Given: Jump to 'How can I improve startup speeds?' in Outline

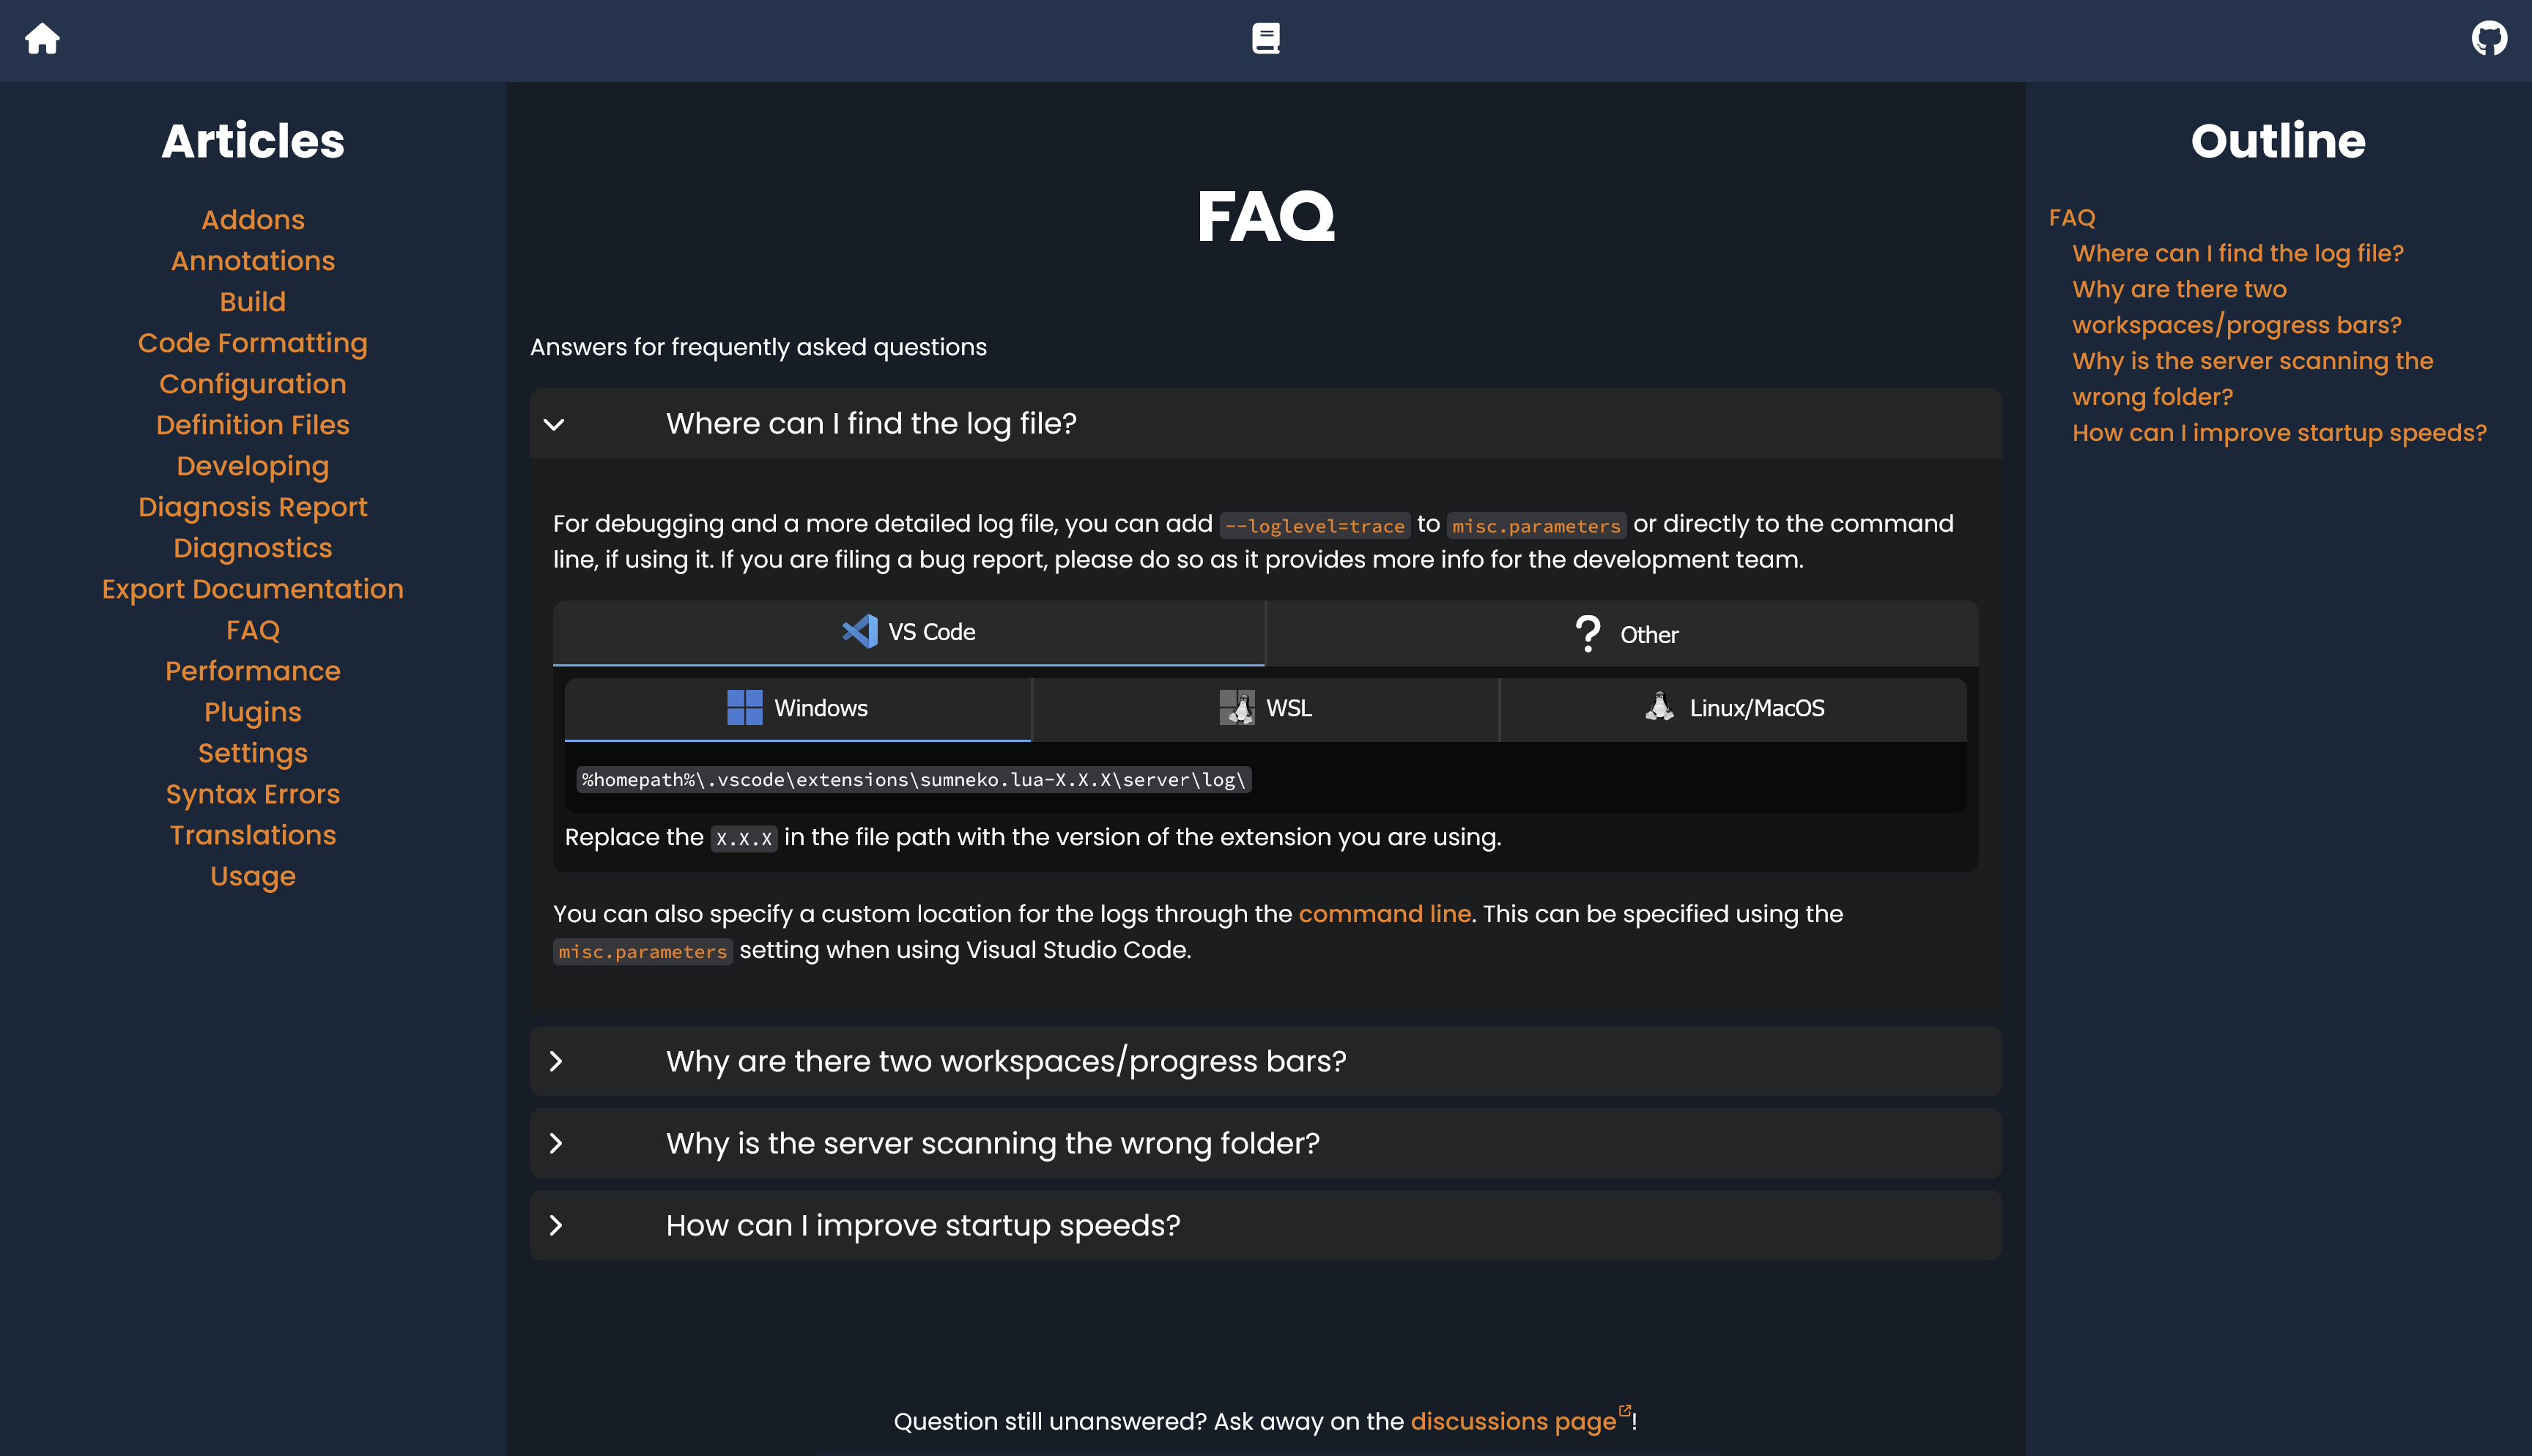Looking at the screenshot, I should (2280, 432).
